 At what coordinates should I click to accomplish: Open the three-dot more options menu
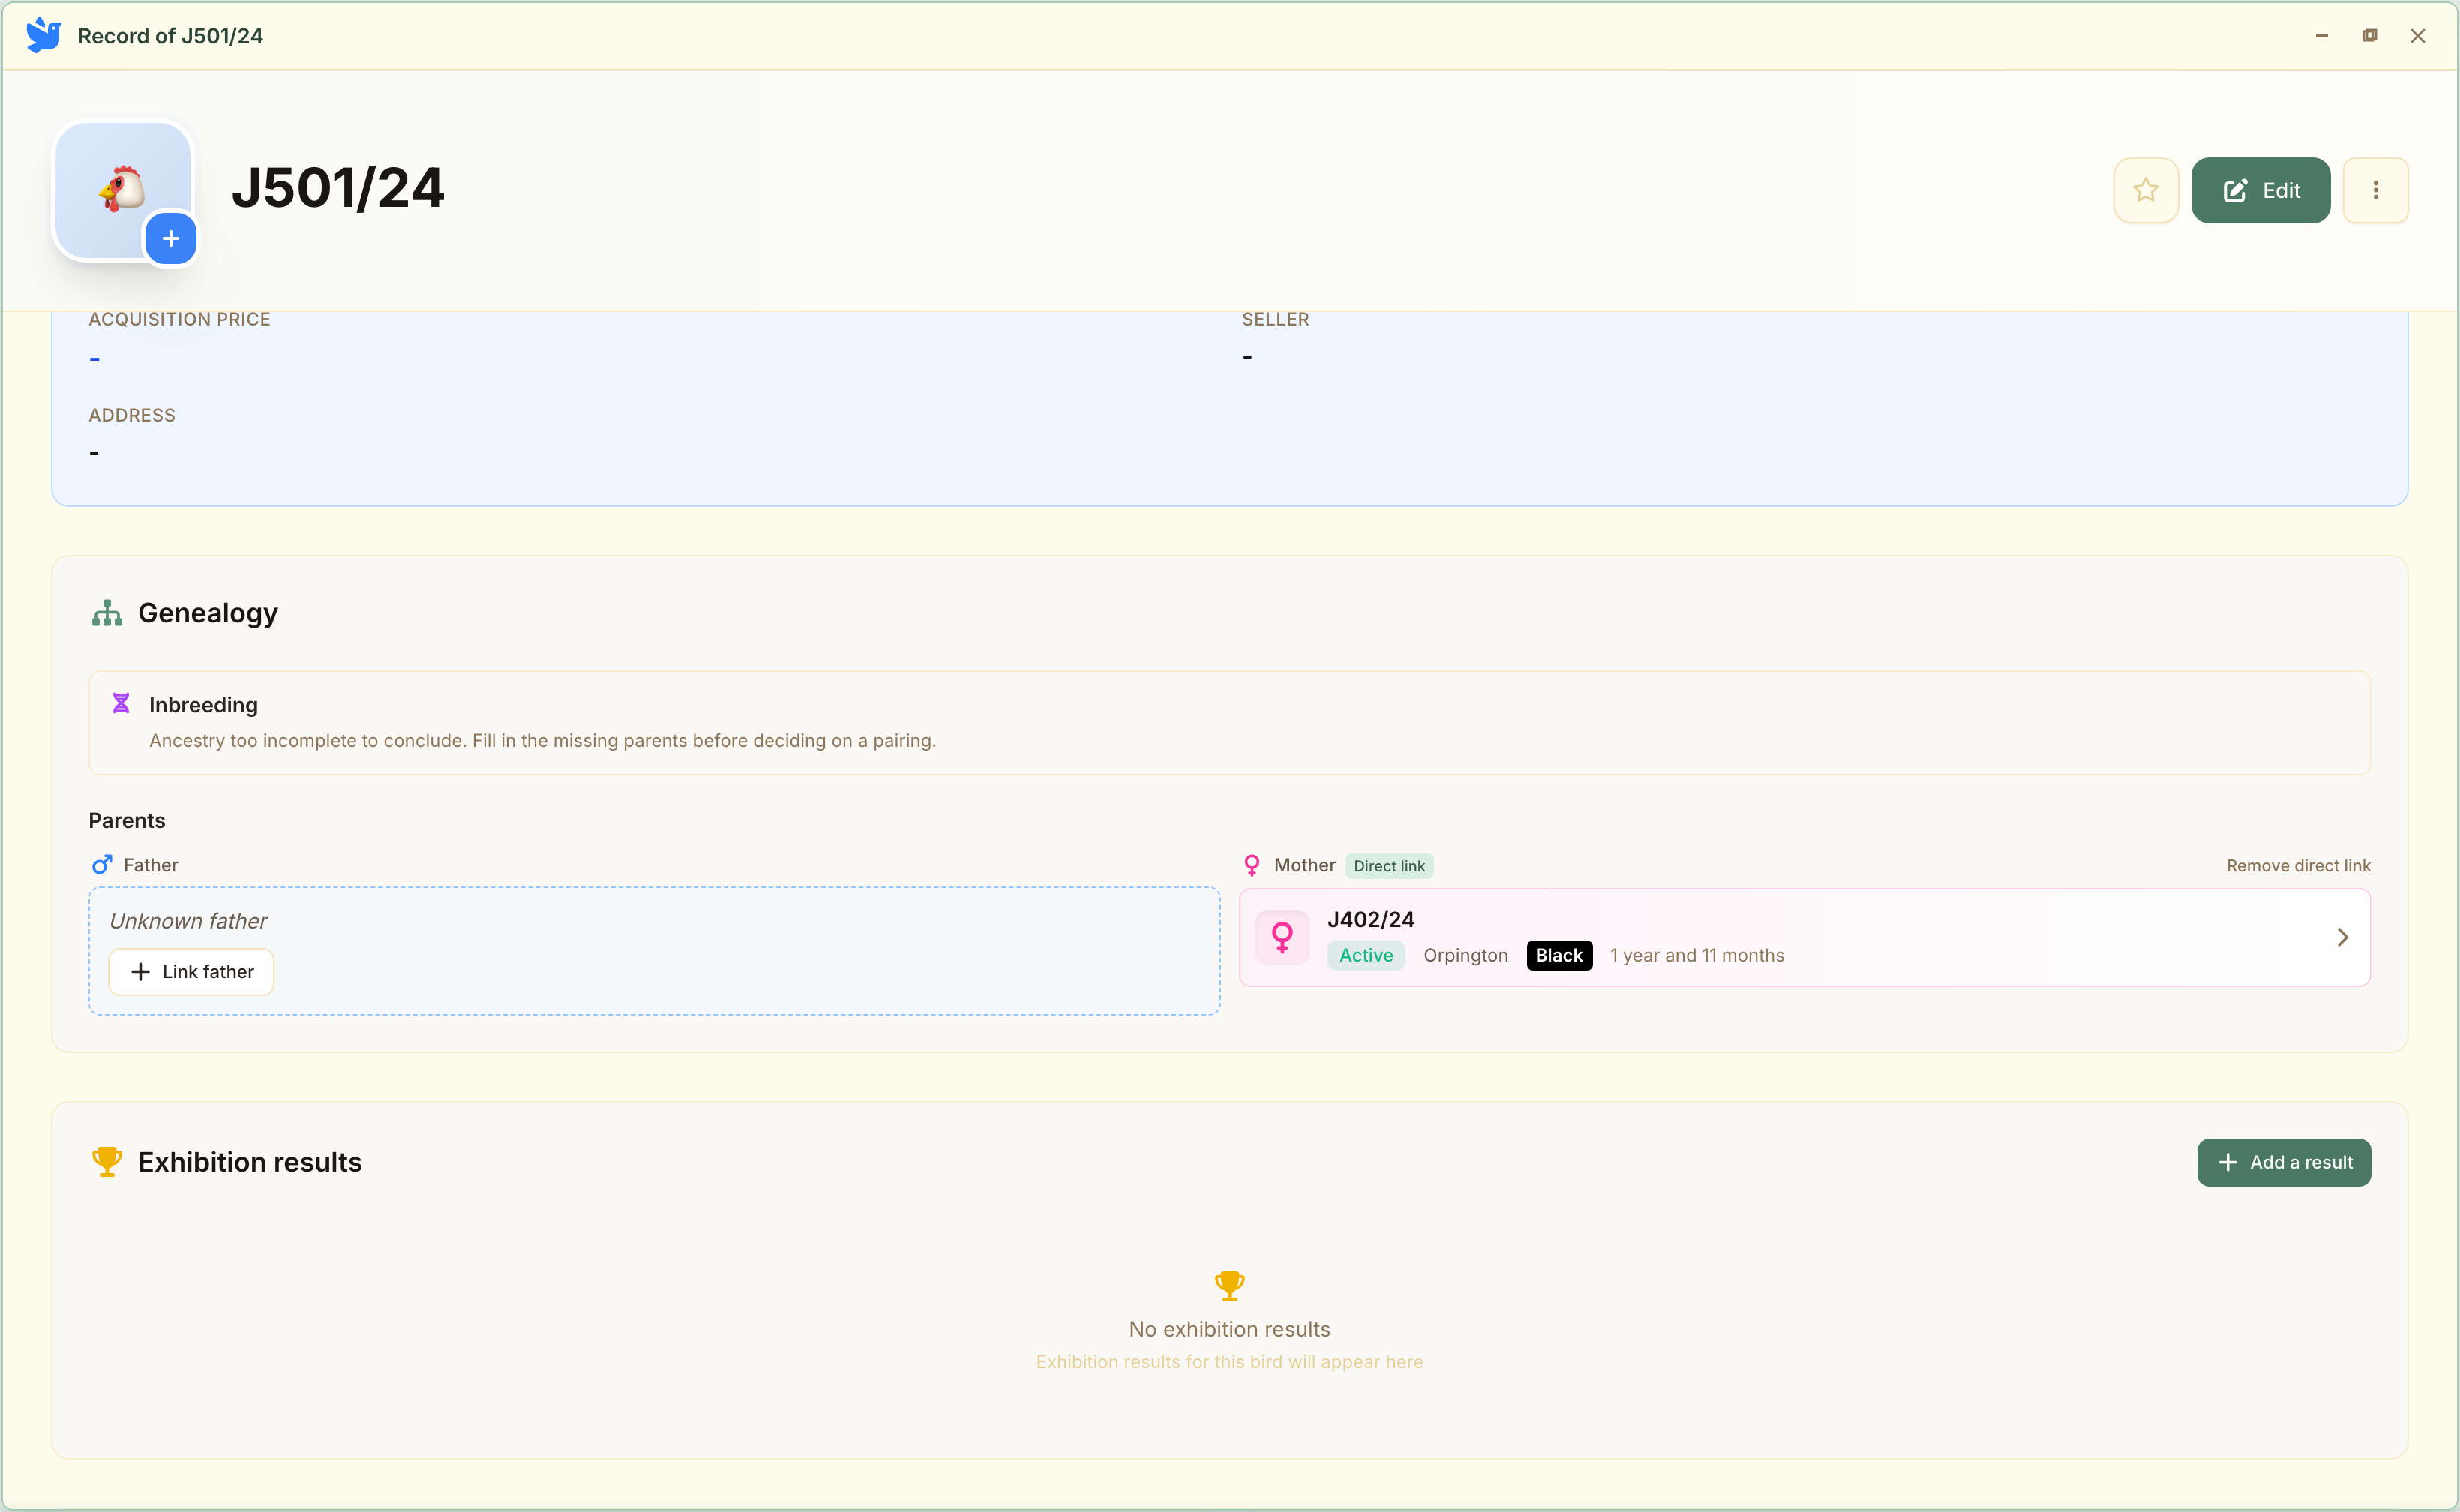pyautogui.click(x=2375, y=190)
